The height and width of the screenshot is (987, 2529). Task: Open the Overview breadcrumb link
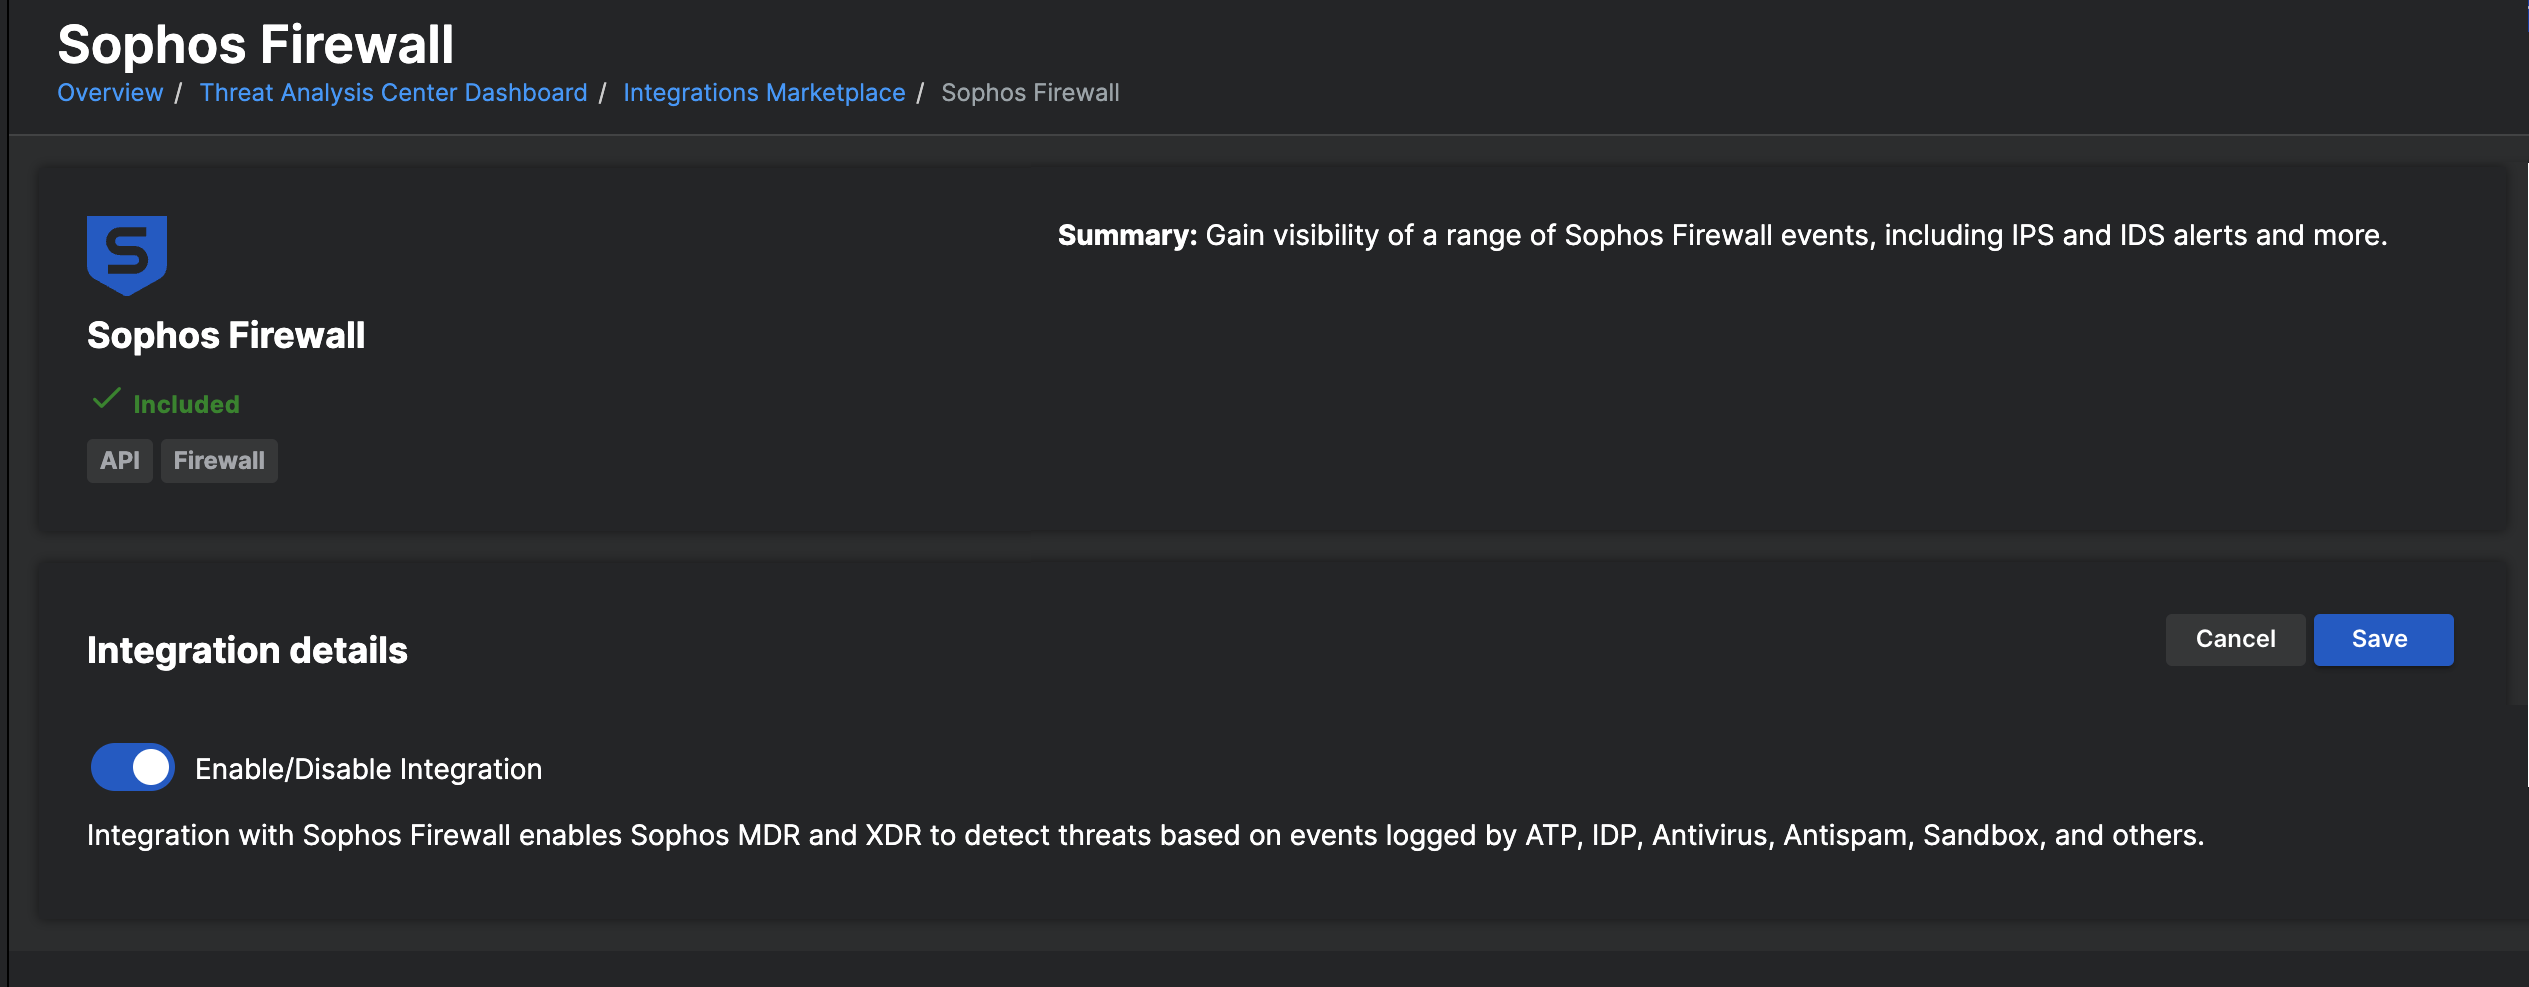click(110, 93)
